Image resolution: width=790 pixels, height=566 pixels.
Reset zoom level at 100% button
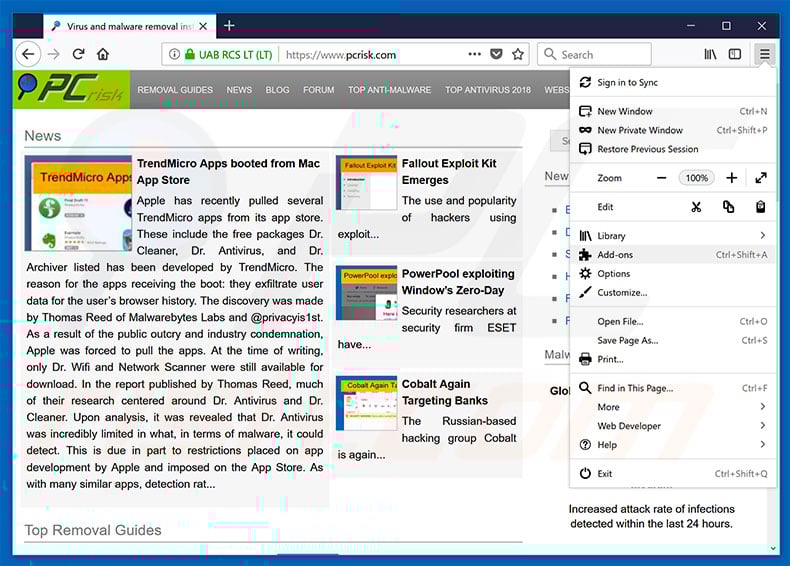696,178
